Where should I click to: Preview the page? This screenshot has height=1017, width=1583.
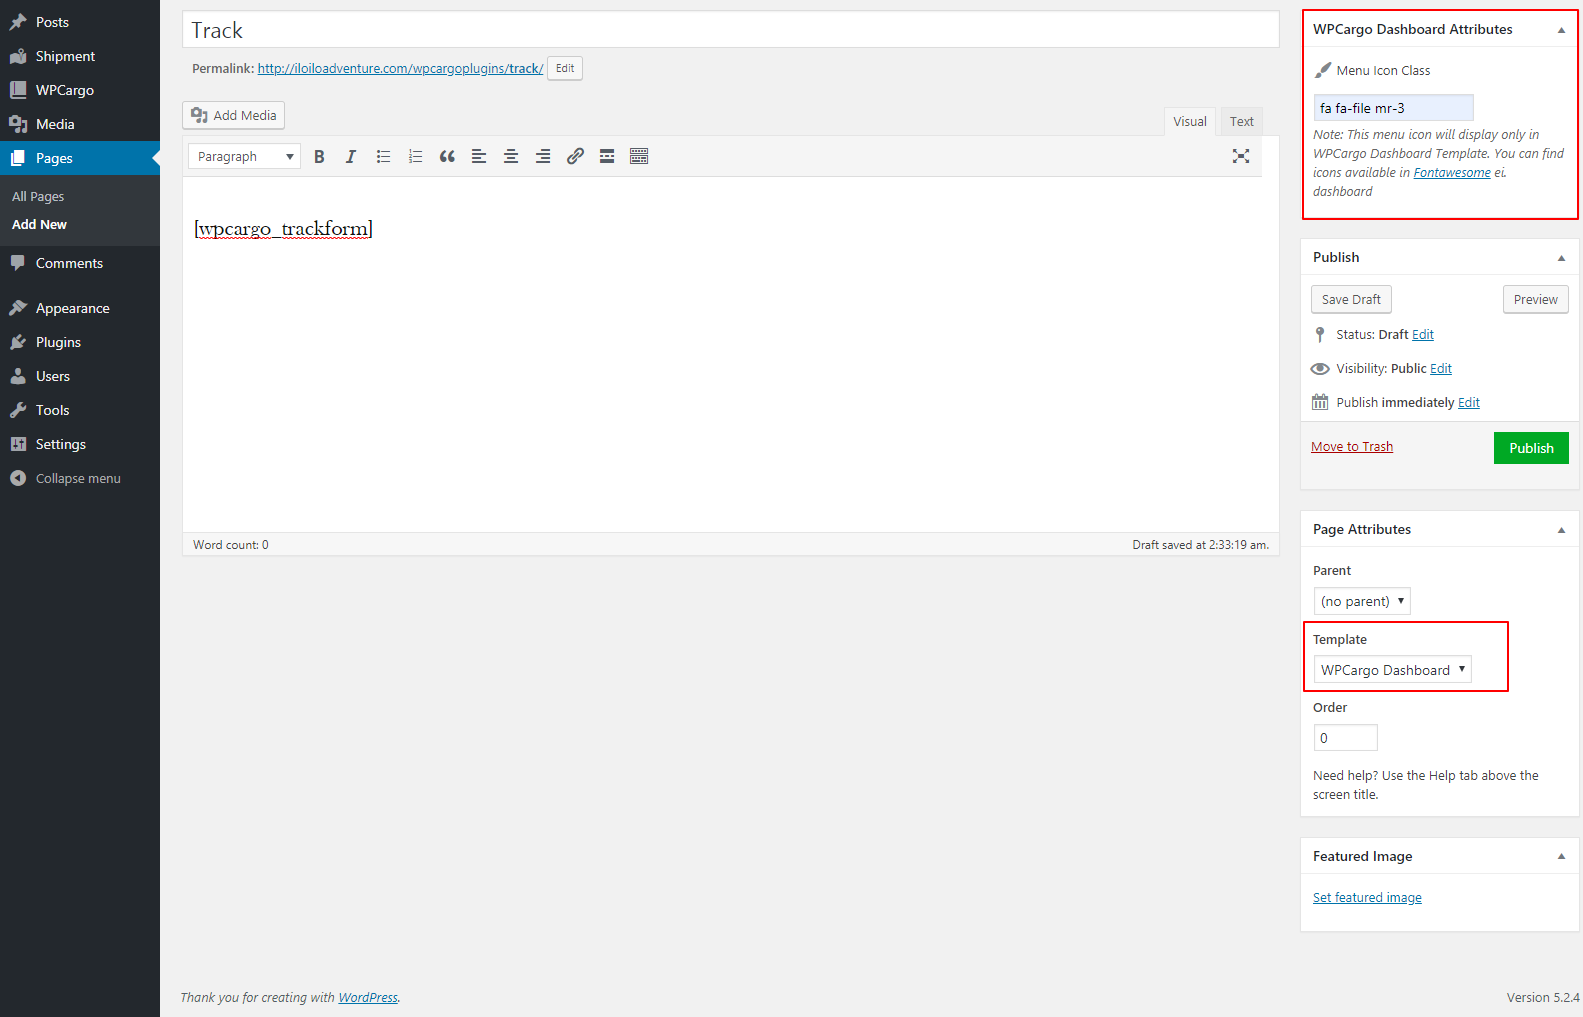pos(1535,299)
